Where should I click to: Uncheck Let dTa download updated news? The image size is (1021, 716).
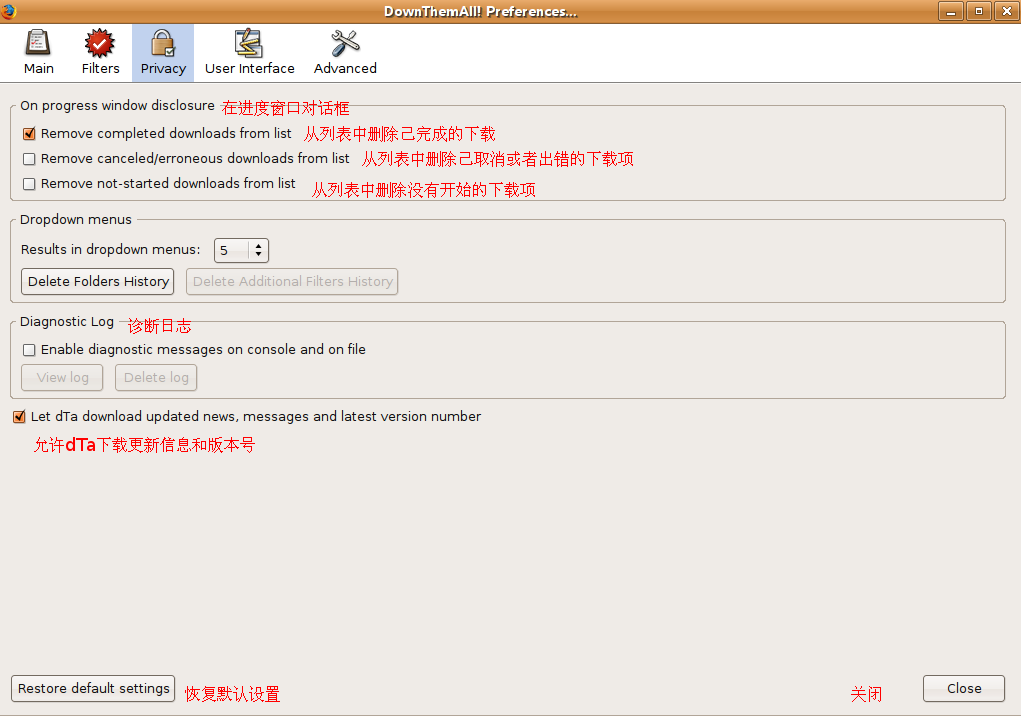click(19, 417)
